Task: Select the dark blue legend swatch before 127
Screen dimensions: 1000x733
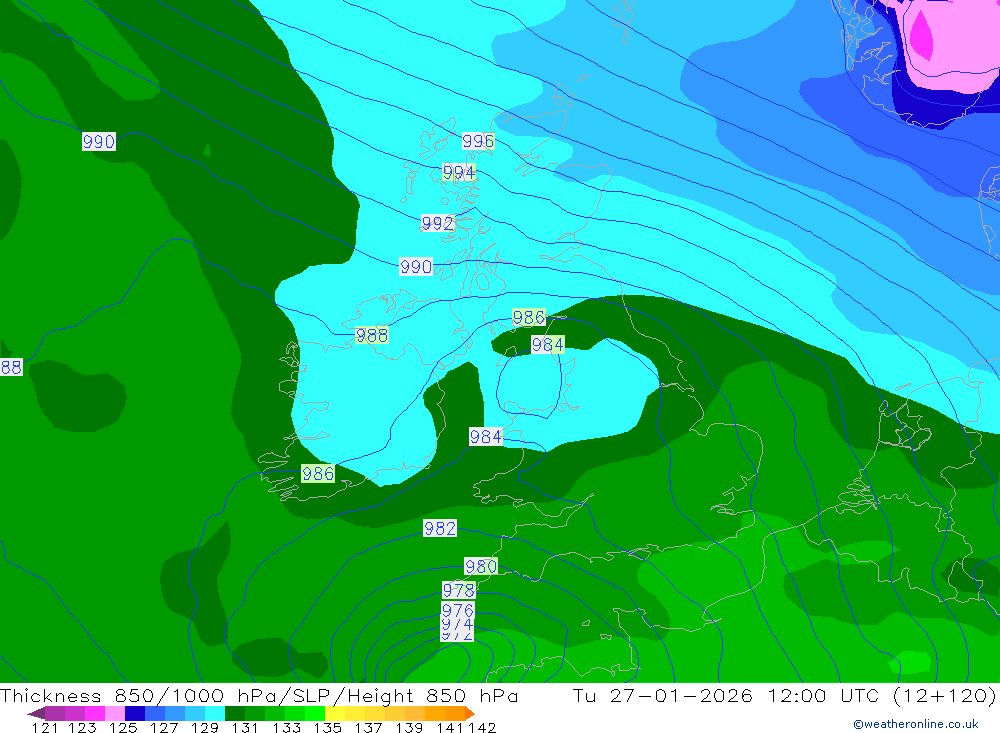Action: click(x=135, y=713)
